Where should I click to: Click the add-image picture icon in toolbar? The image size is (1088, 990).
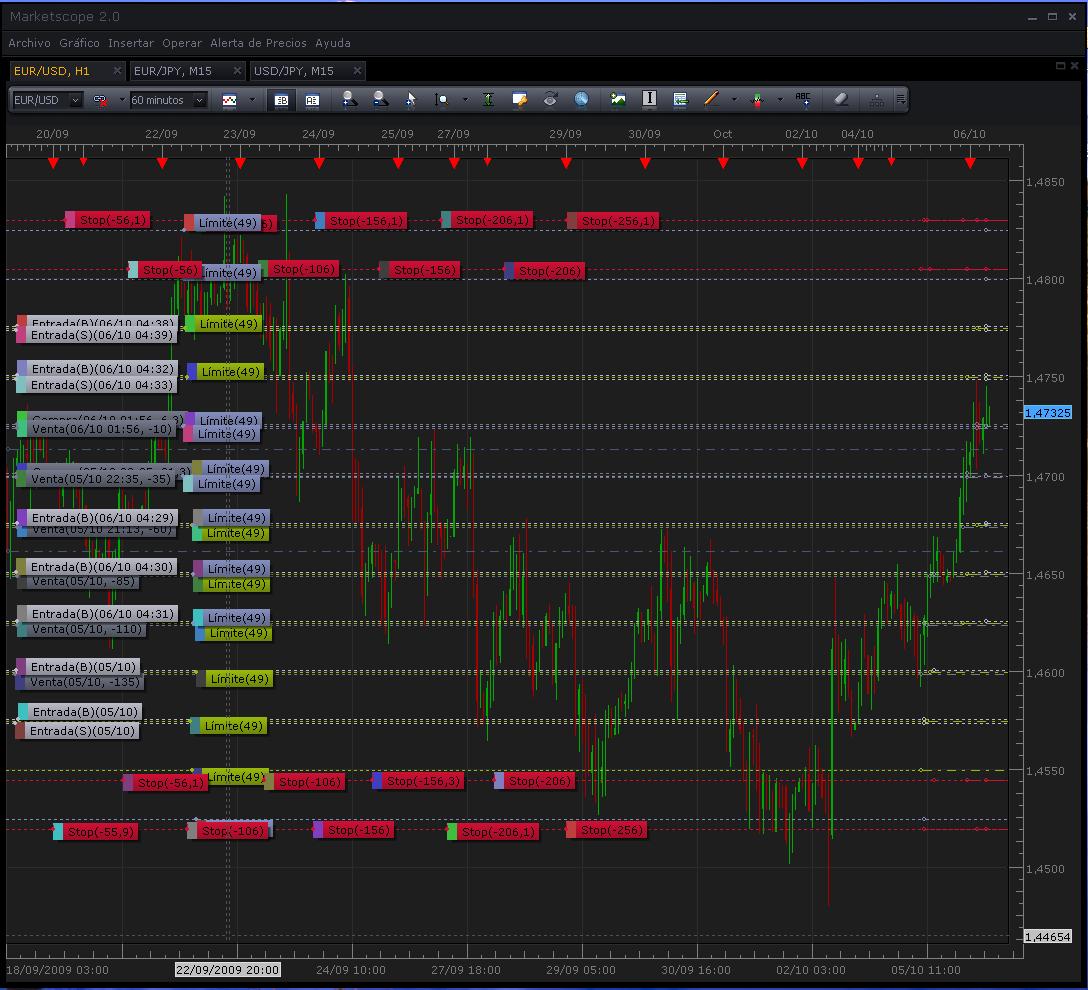[x=618, y=99]
